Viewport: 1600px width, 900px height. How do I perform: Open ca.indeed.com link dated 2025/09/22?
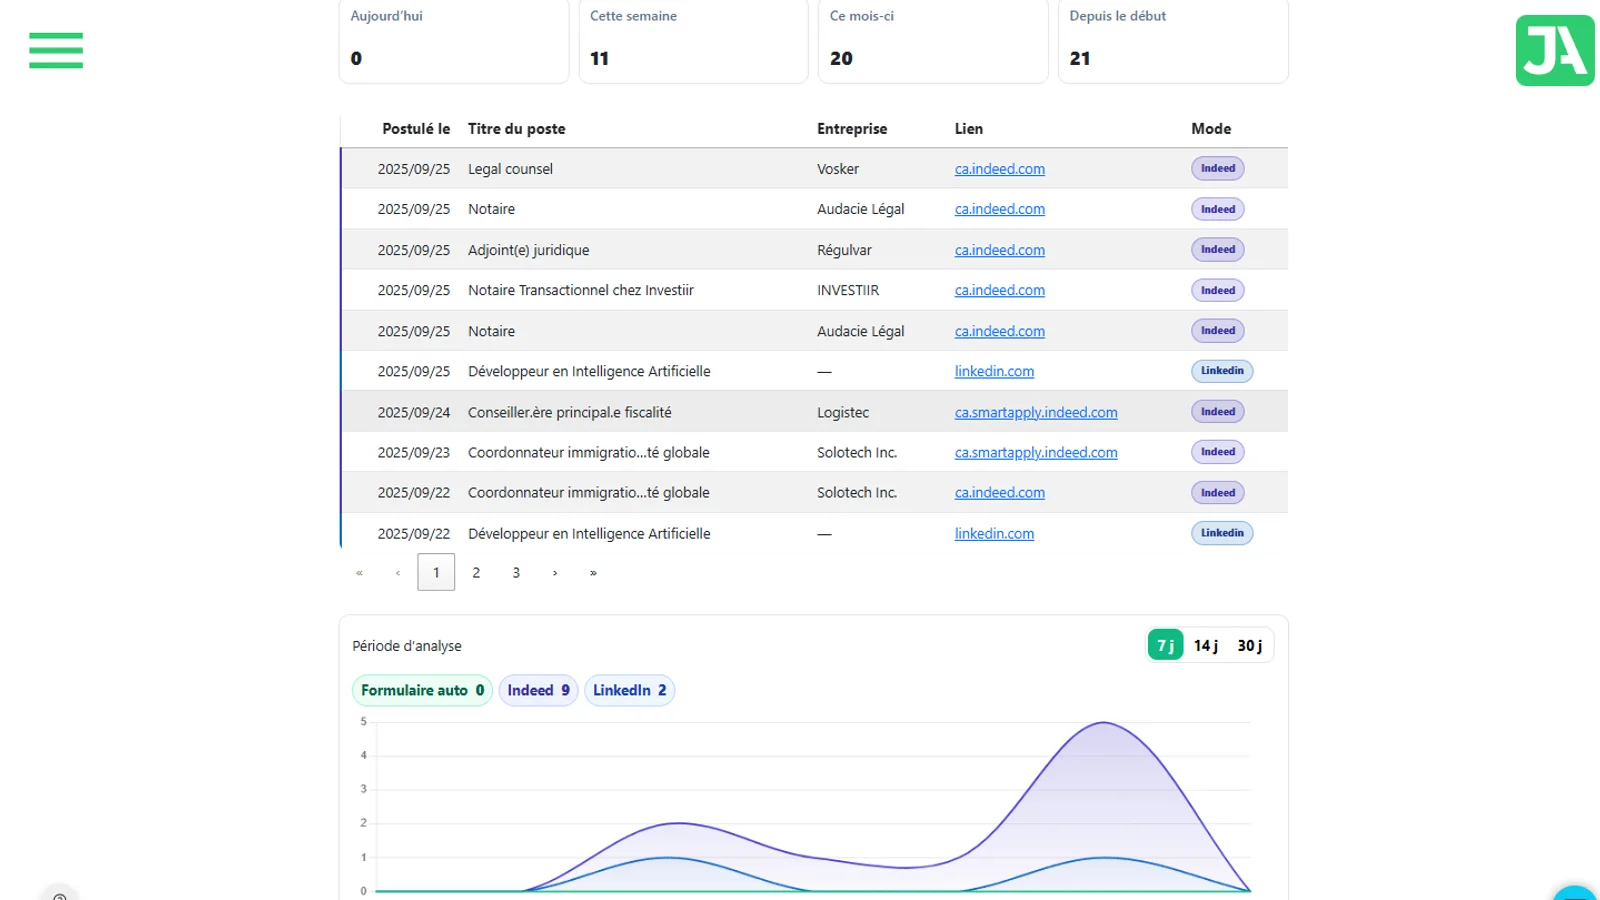tap(999, 492)
